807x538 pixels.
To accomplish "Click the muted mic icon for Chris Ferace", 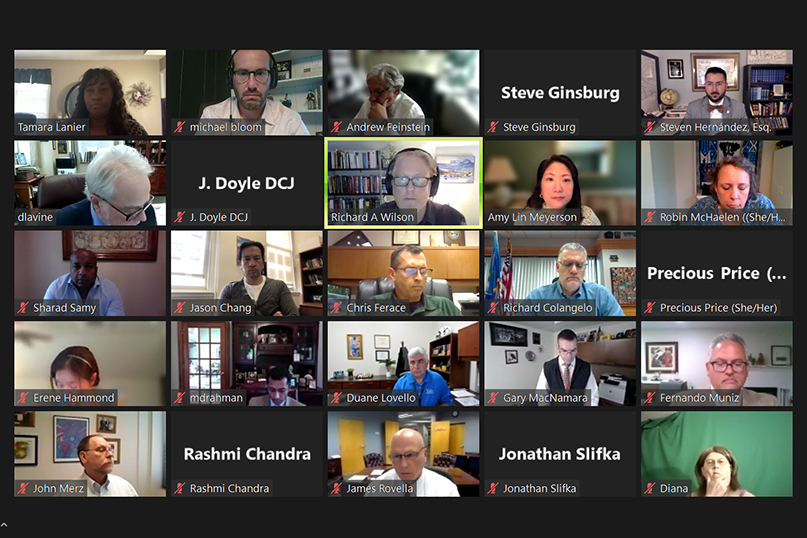I will click(x=336, y=308).
